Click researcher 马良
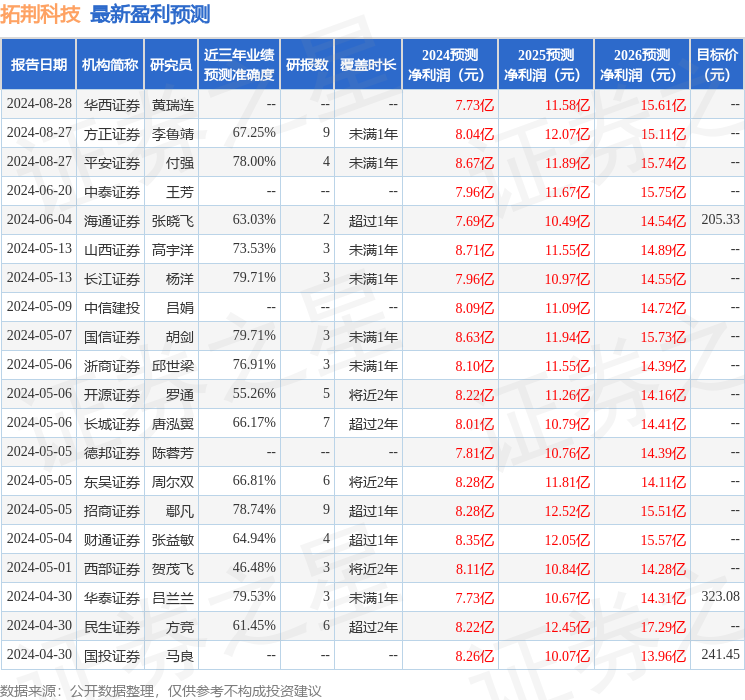The image size is (745, 700). coord(180,656)
